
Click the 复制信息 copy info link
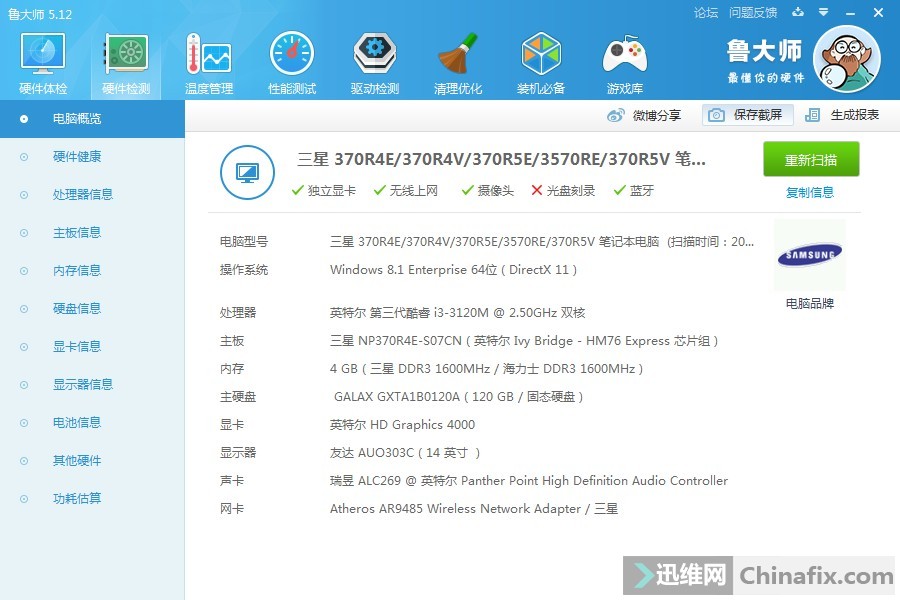810,192
